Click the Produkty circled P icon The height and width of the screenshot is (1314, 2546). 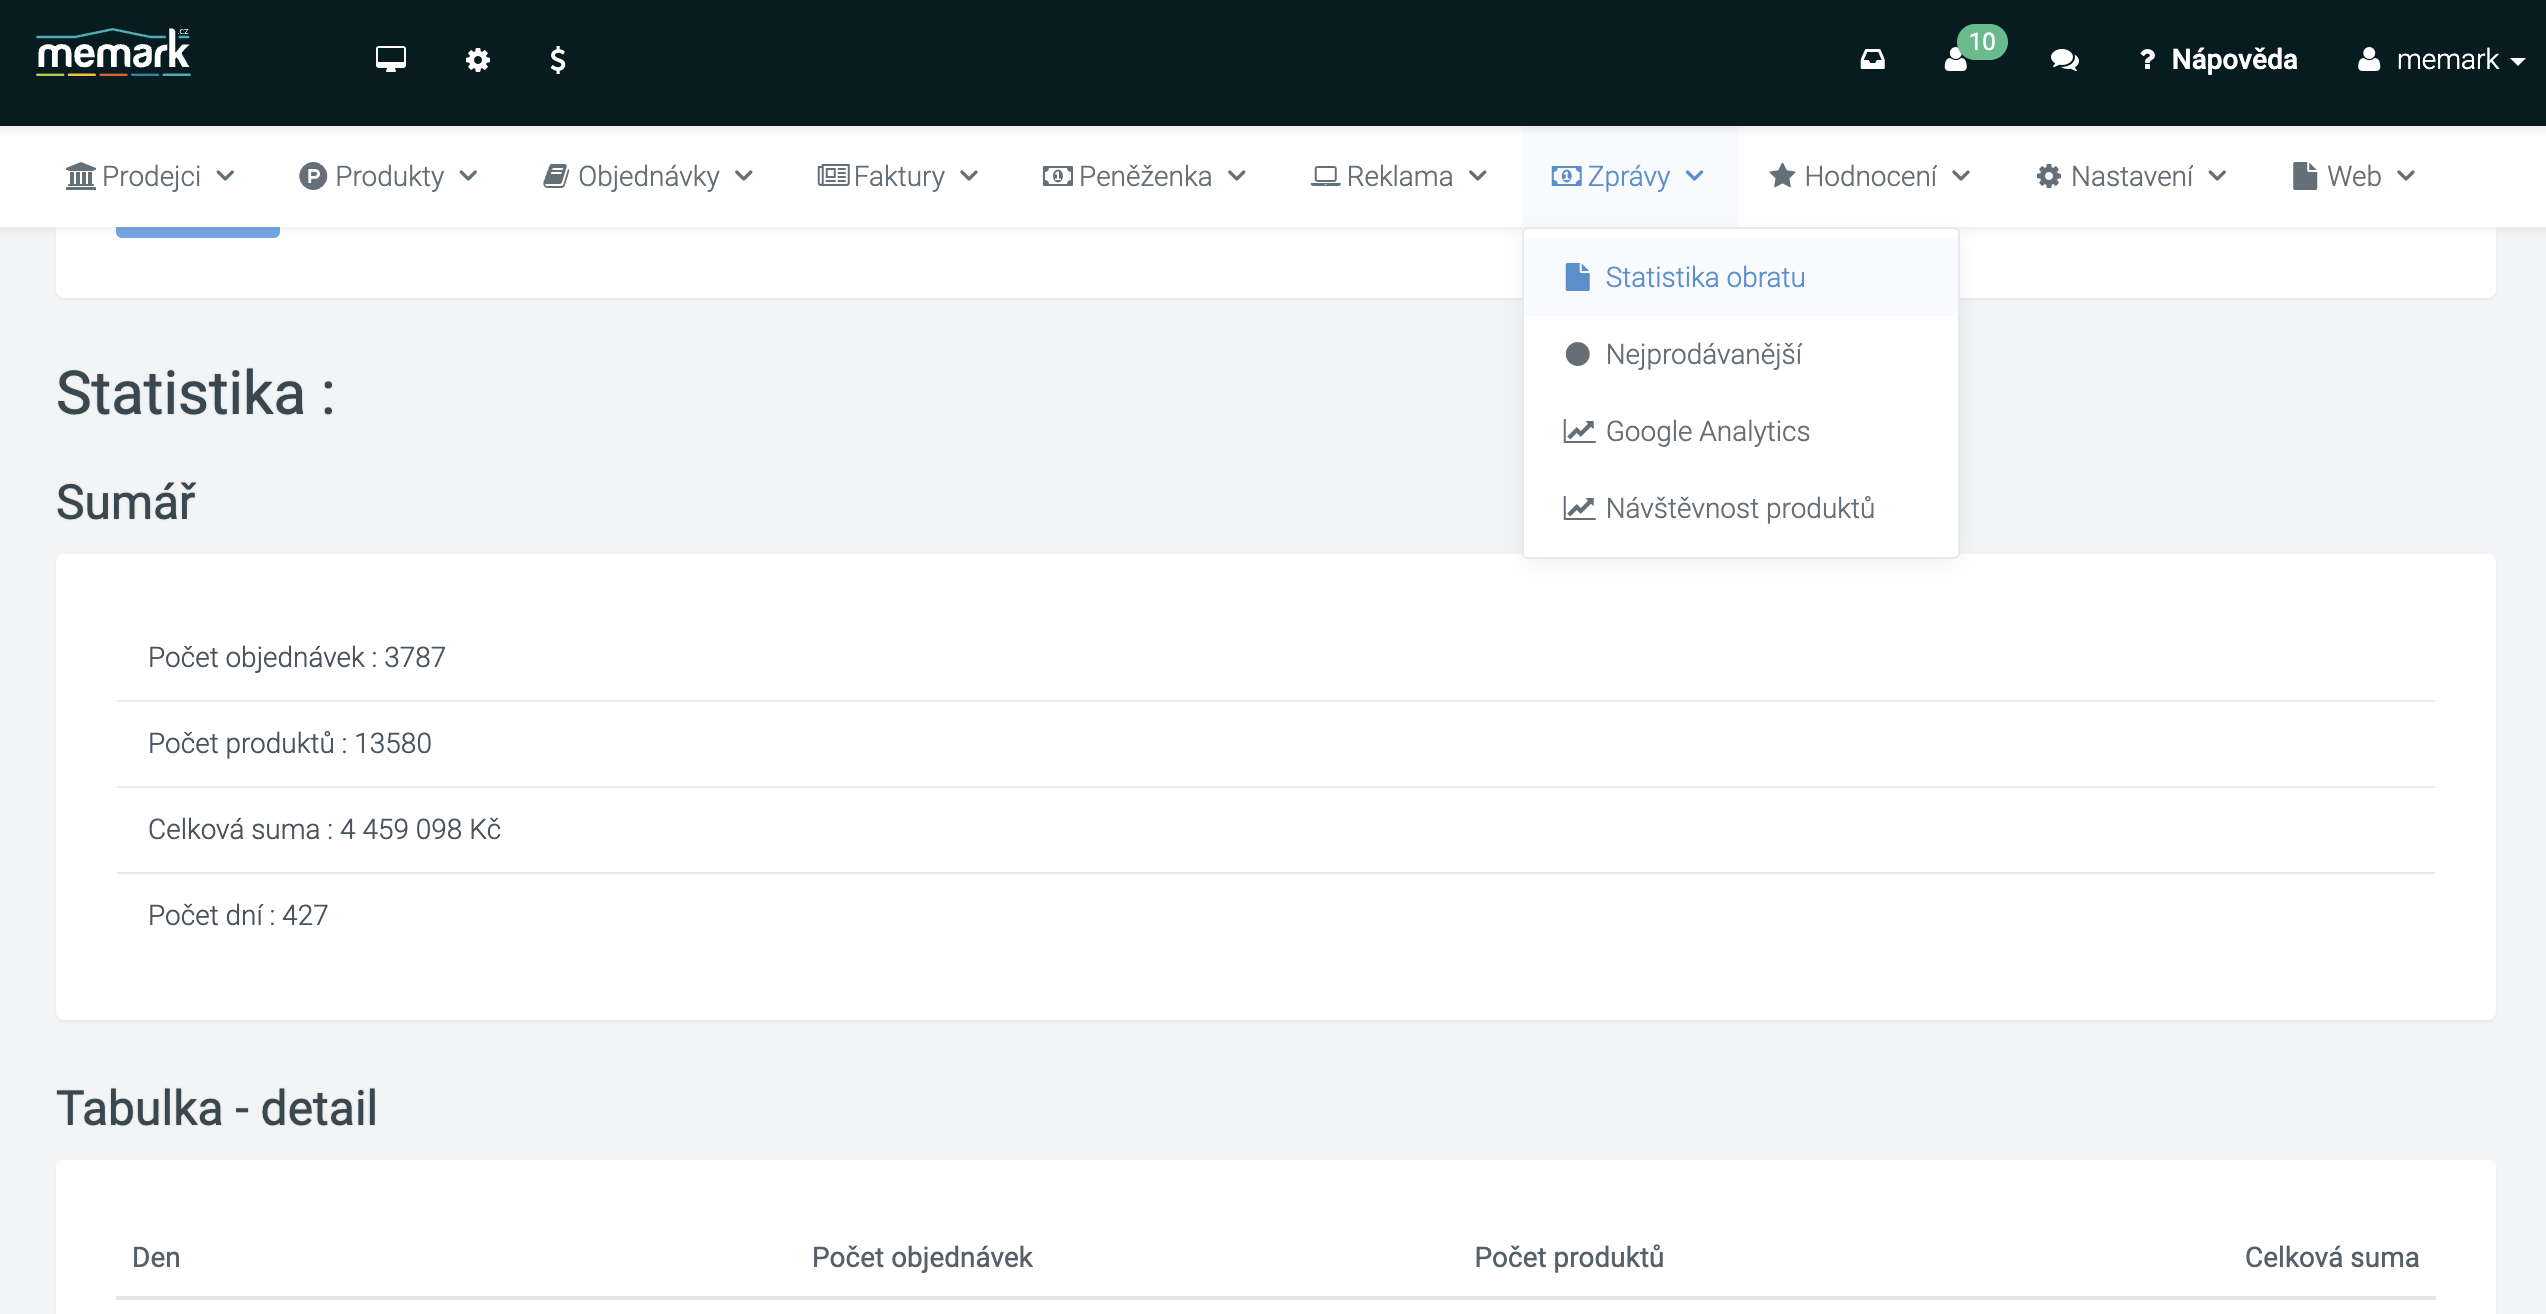pyautogui.click(x=313, y=176)
